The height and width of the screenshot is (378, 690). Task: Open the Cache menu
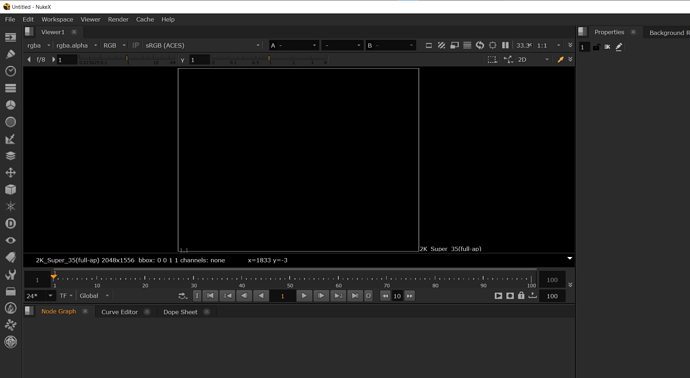[x=145, y=19]
